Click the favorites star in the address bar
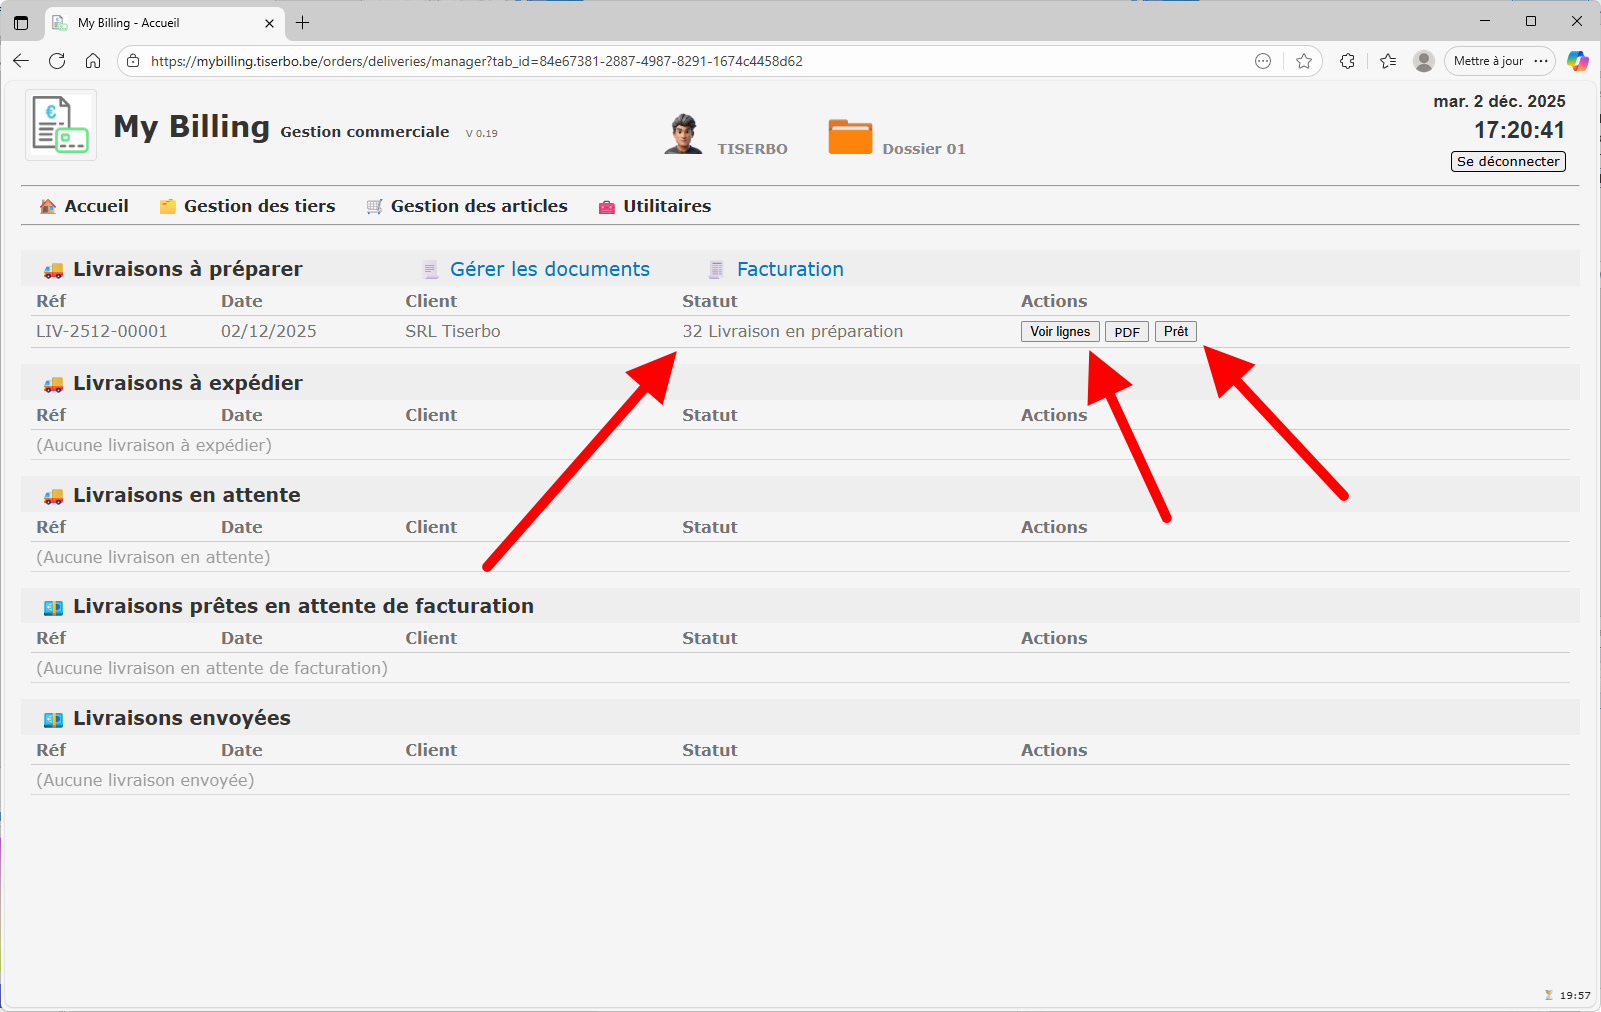This screenshot has height=1012, width=1601. coord(1303,61)
